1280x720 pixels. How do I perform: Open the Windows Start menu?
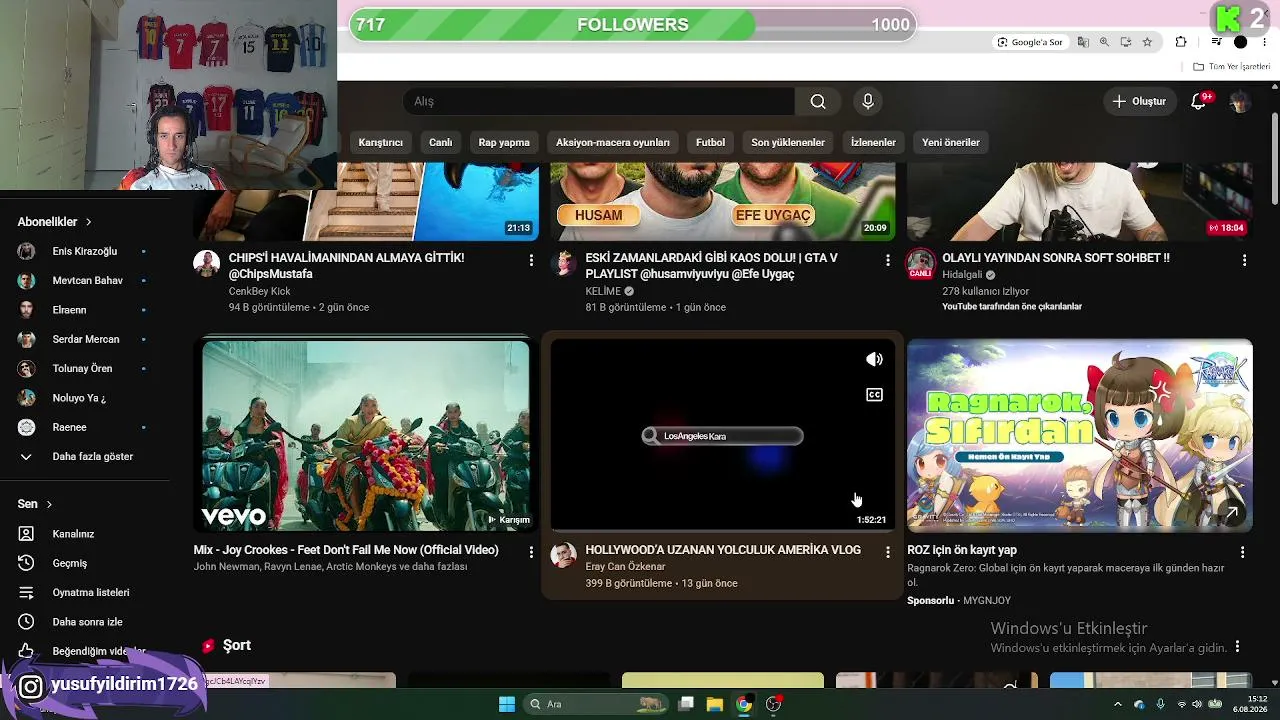[507, 704]
